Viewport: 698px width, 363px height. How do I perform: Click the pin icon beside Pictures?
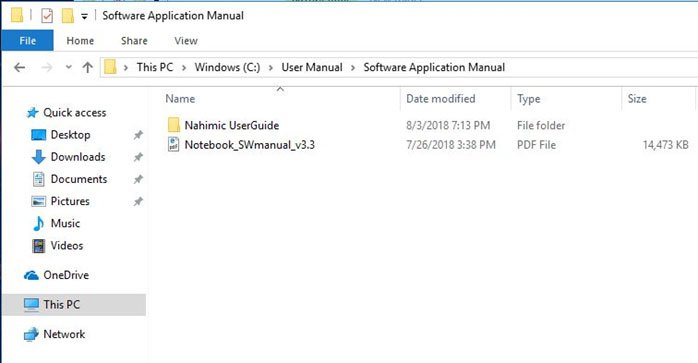point(138,201)
